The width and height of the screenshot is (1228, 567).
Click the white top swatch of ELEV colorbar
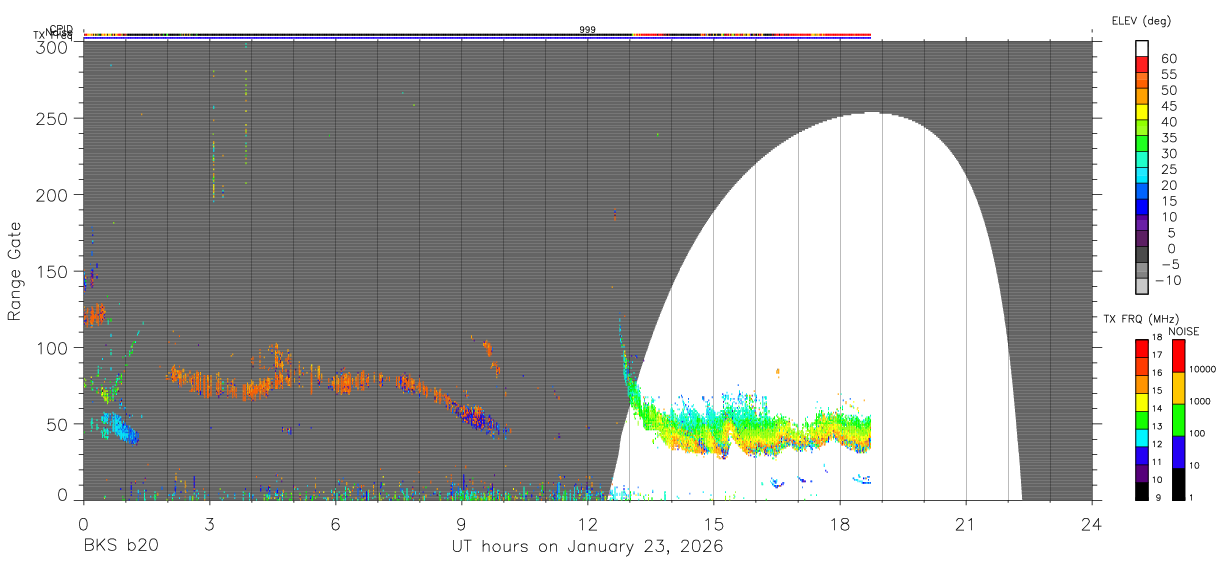coord(1142,49)
